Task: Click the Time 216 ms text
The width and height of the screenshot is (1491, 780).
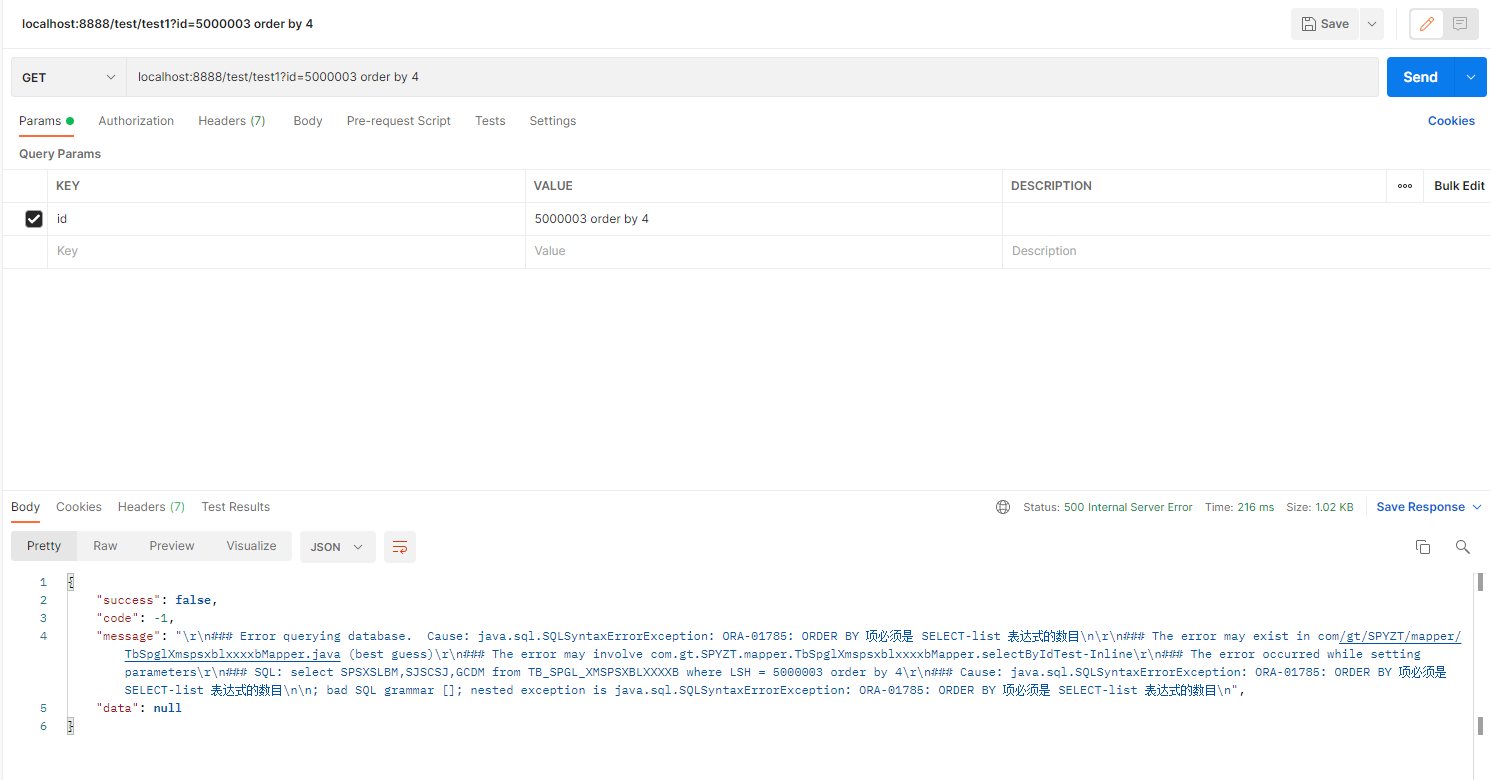Action: [x=1240, y=507]
